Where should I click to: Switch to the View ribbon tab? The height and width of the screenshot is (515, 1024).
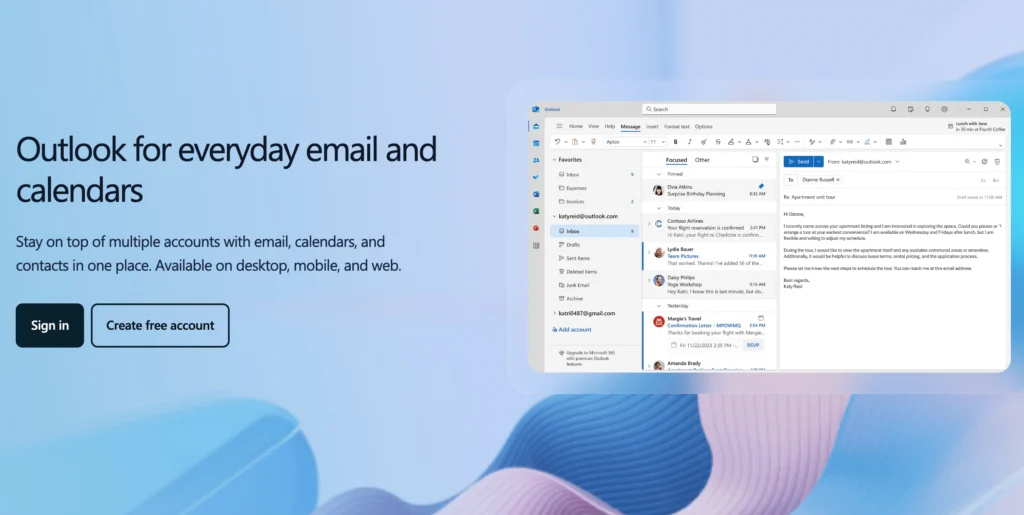pos(594,126)
